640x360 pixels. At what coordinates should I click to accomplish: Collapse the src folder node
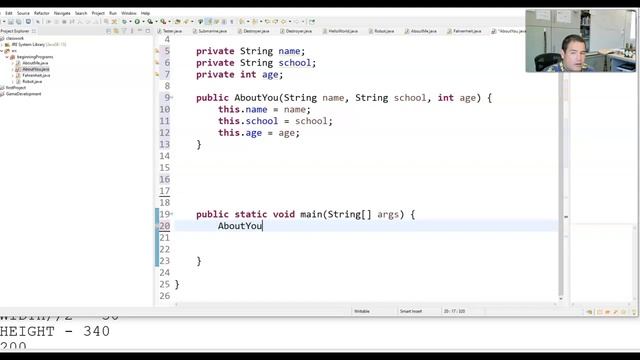2,51
